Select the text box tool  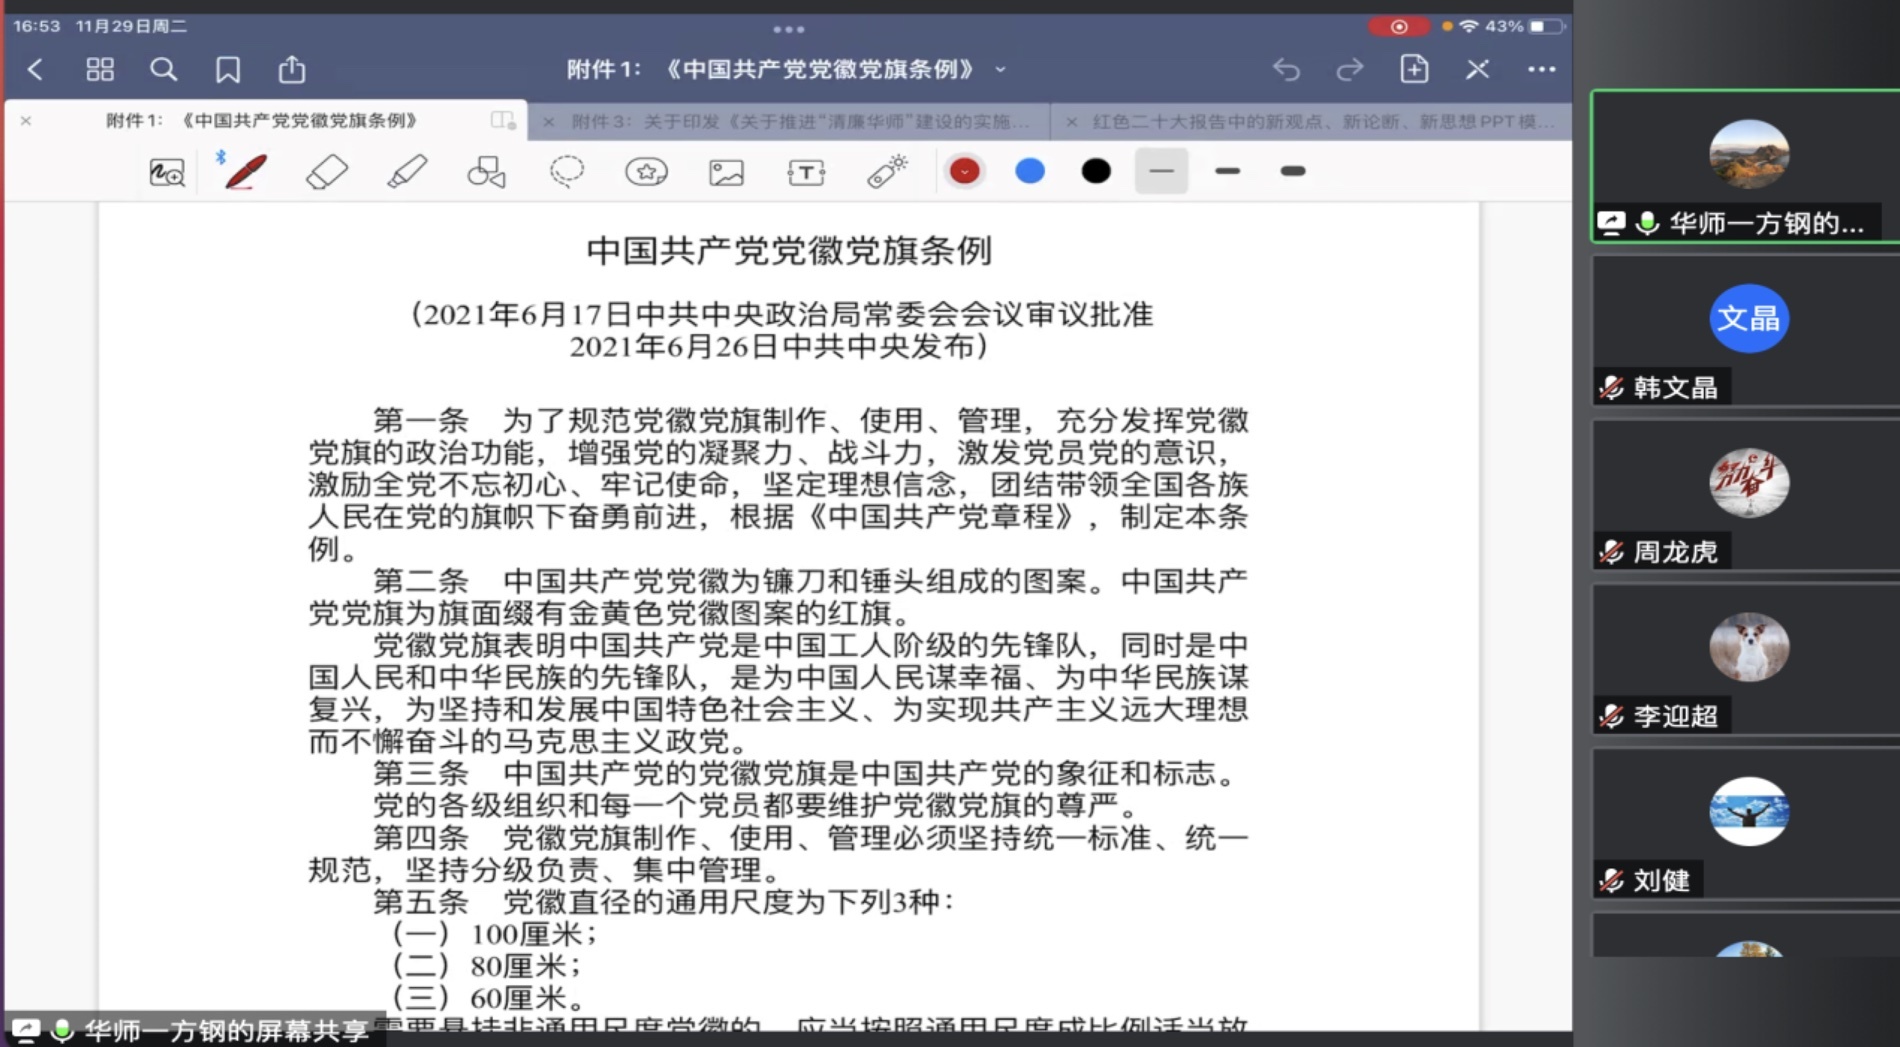806,173
